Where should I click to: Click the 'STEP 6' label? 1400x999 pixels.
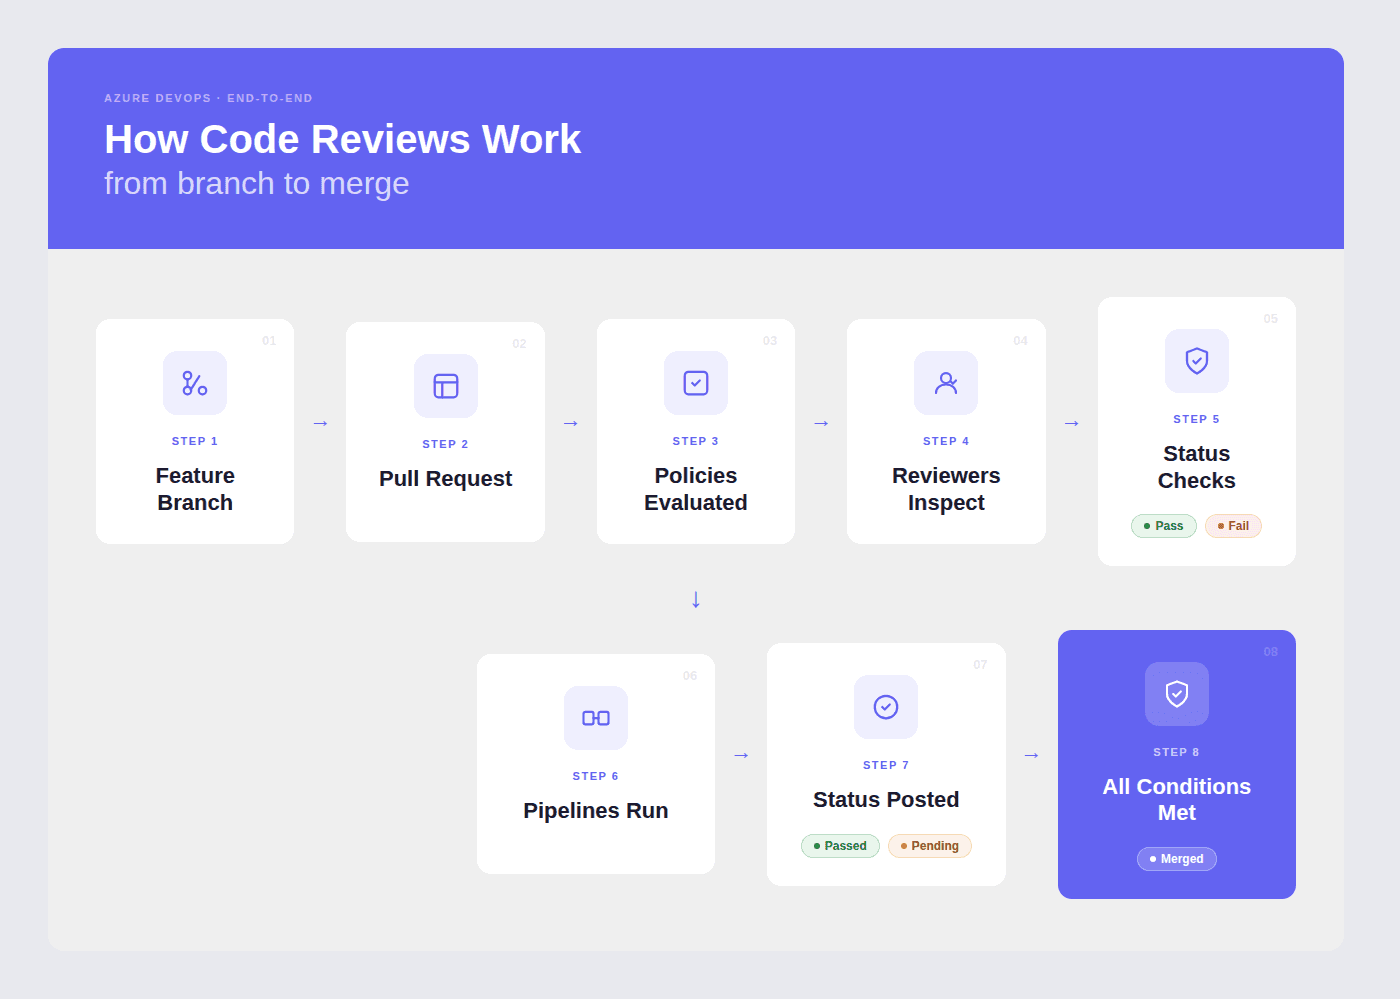click(x=596, y=776)
